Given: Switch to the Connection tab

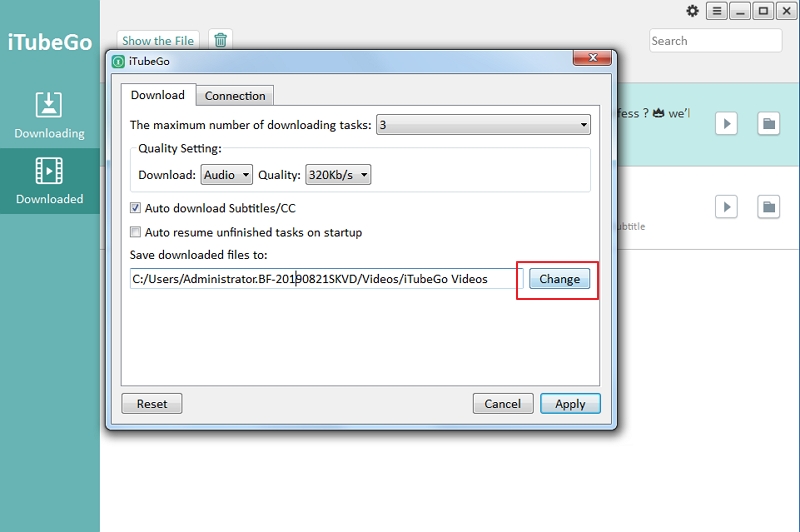Looking at the screenshot, I should [235, 96].
